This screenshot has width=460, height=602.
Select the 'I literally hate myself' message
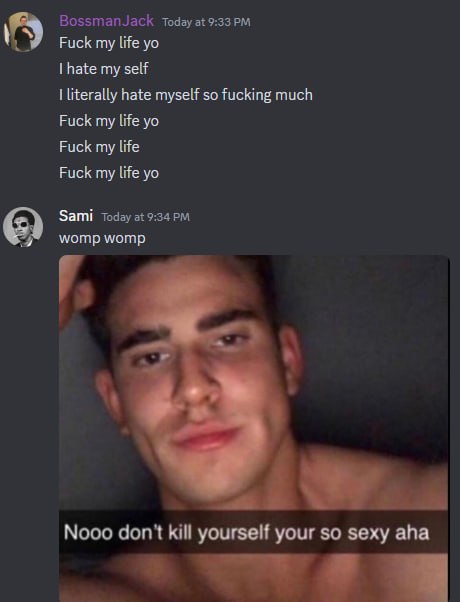(x=186, y=95)
